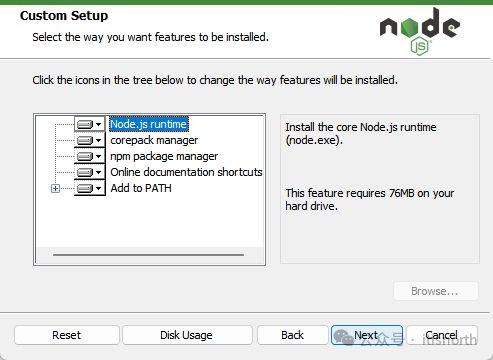Click the Reset button
Viewport: 493px width, 360px height.
(x=67, y=335)
